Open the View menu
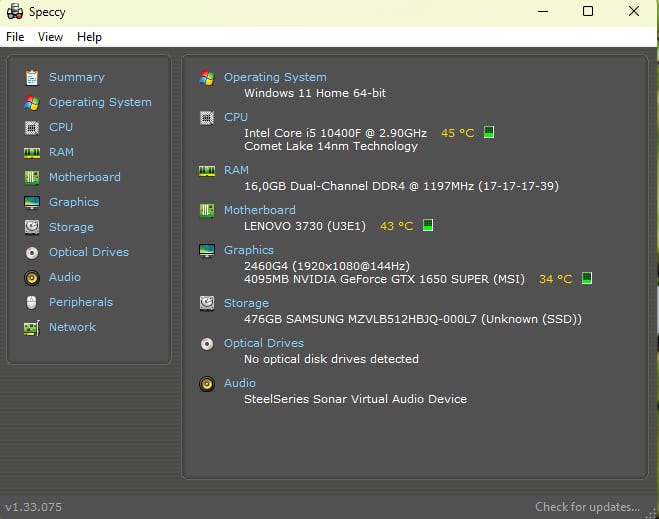 [x=50, y=37]
